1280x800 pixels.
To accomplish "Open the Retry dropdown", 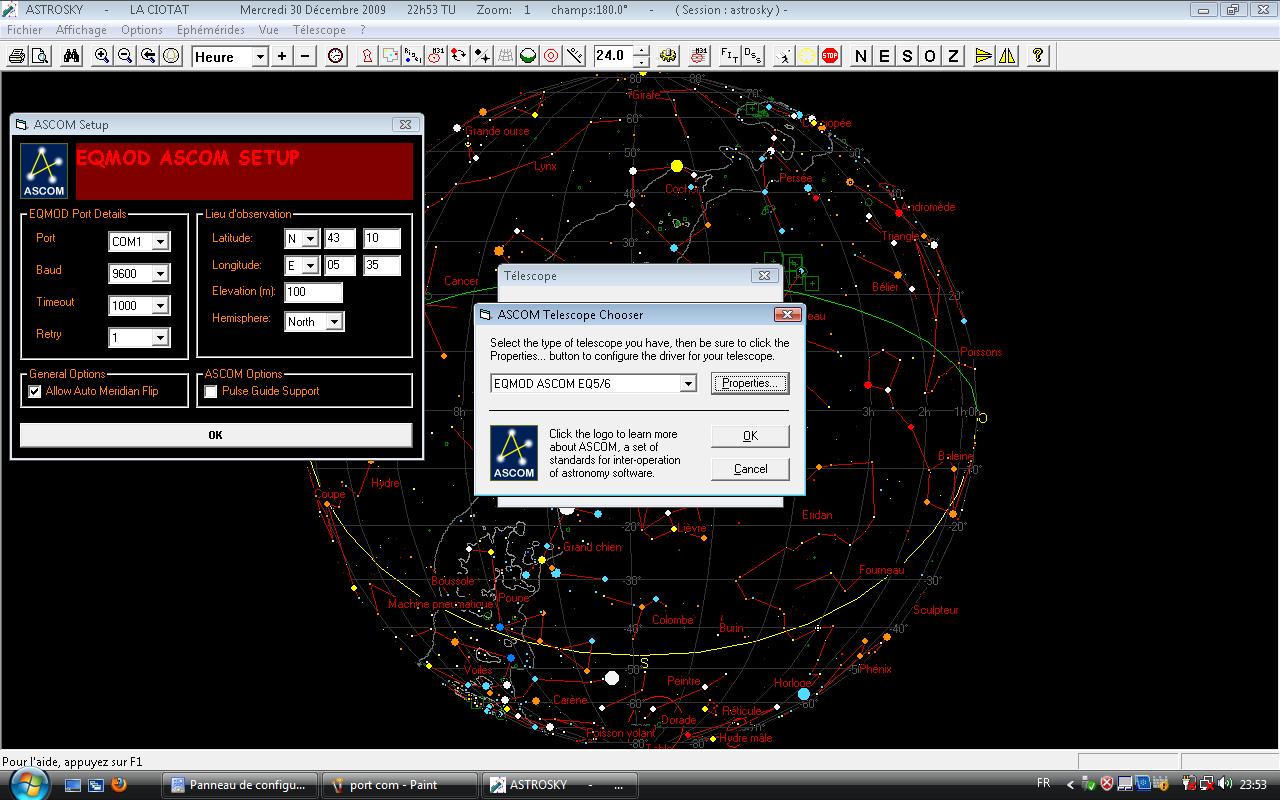I will pos(160,338).
